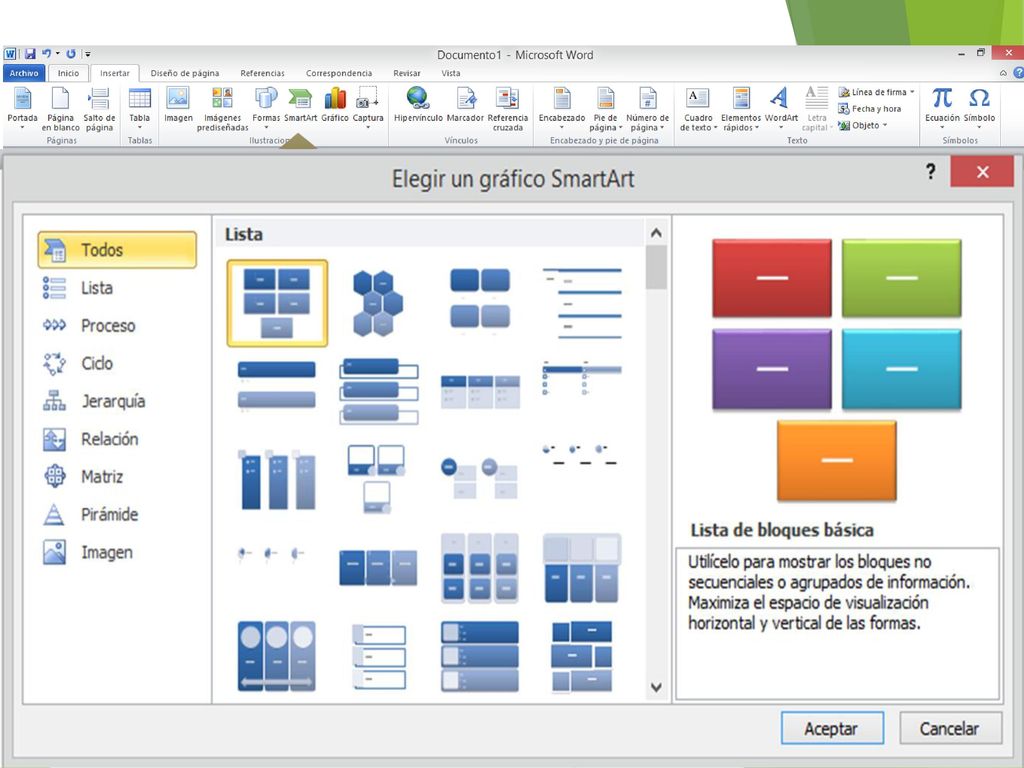1024x768 pixels.
Task: Open the Símbolo menu
Action: point(979,106)
